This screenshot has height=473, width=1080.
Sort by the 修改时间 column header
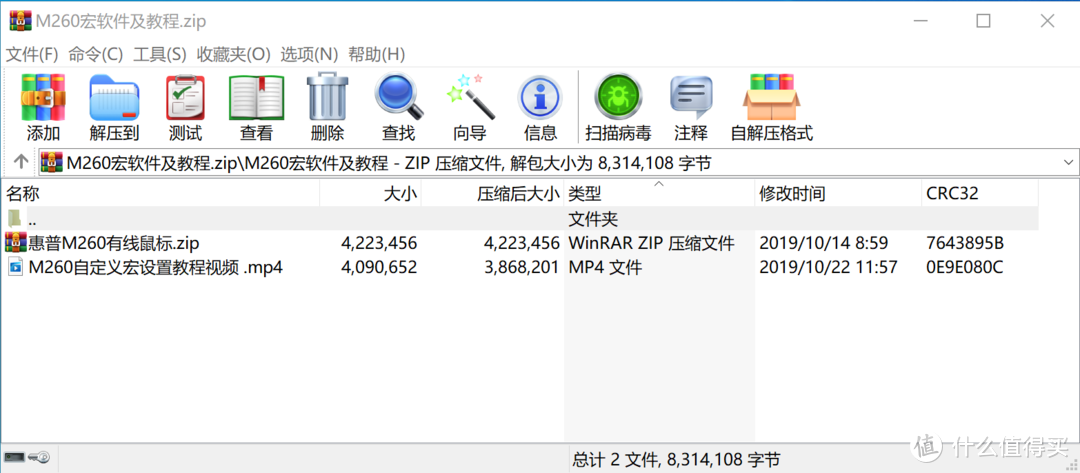(x=838, y=193)
